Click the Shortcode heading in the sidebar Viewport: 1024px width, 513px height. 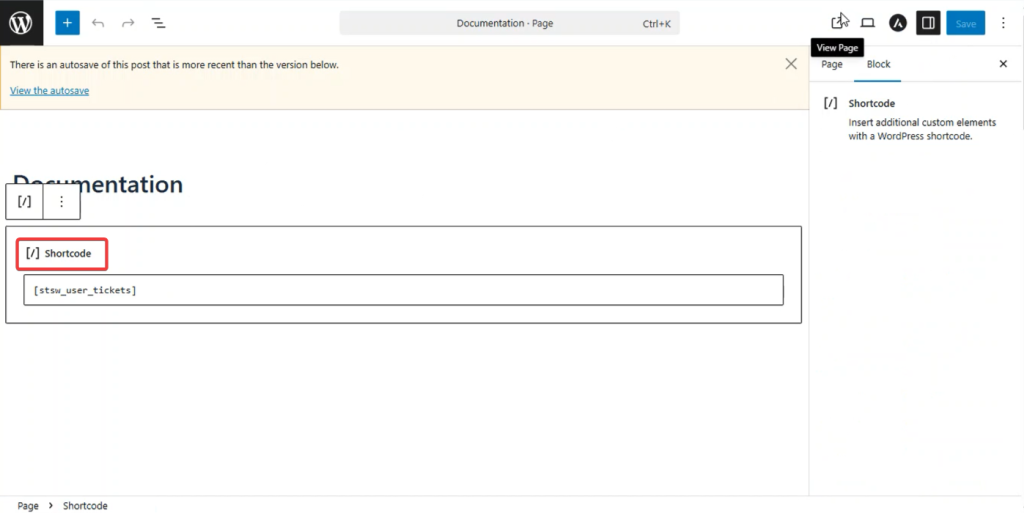click(x=872, y=103)
